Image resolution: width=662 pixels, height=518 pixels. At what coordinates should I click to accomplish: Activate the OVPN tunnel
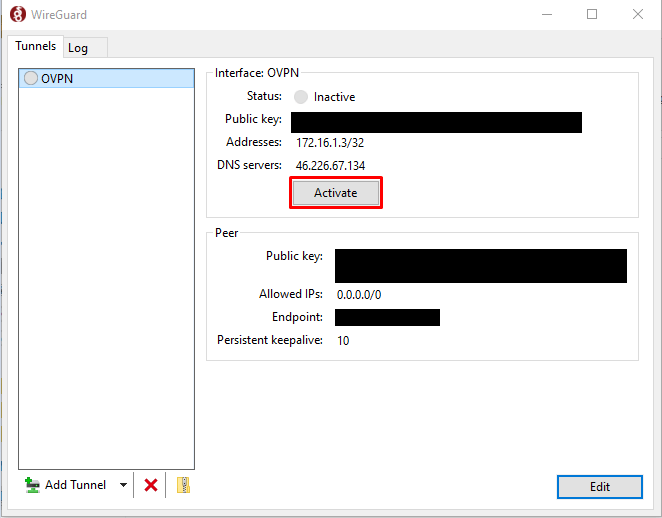(336, 193)
